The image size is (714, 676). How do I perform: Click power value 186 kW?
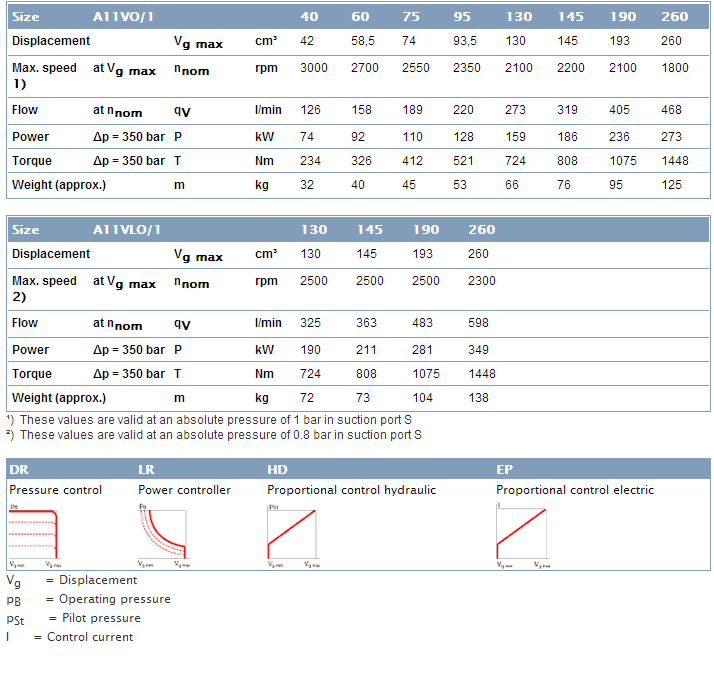(x=567, y=137)
